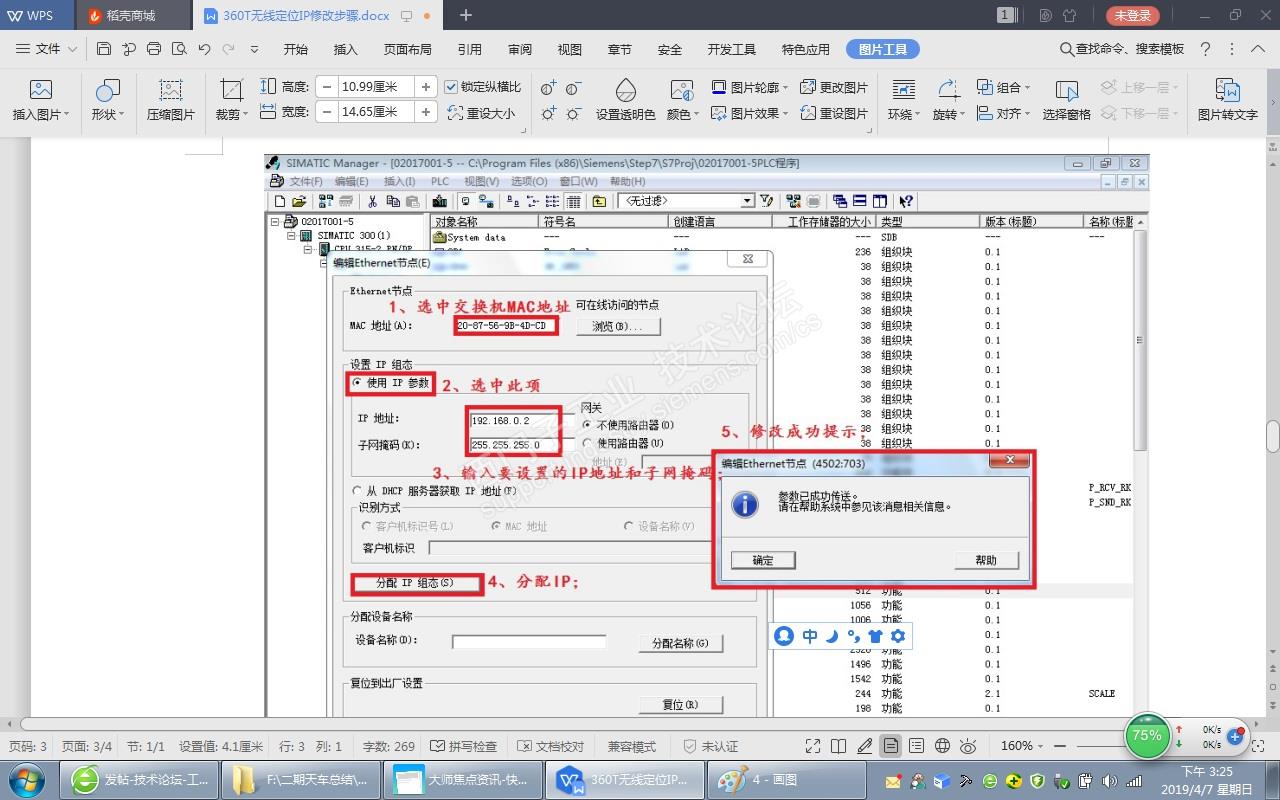Viewport: 1280px width, 800px height.
Task: Click the Change Picture (更改图片) icon
Action: coord(806,87)
